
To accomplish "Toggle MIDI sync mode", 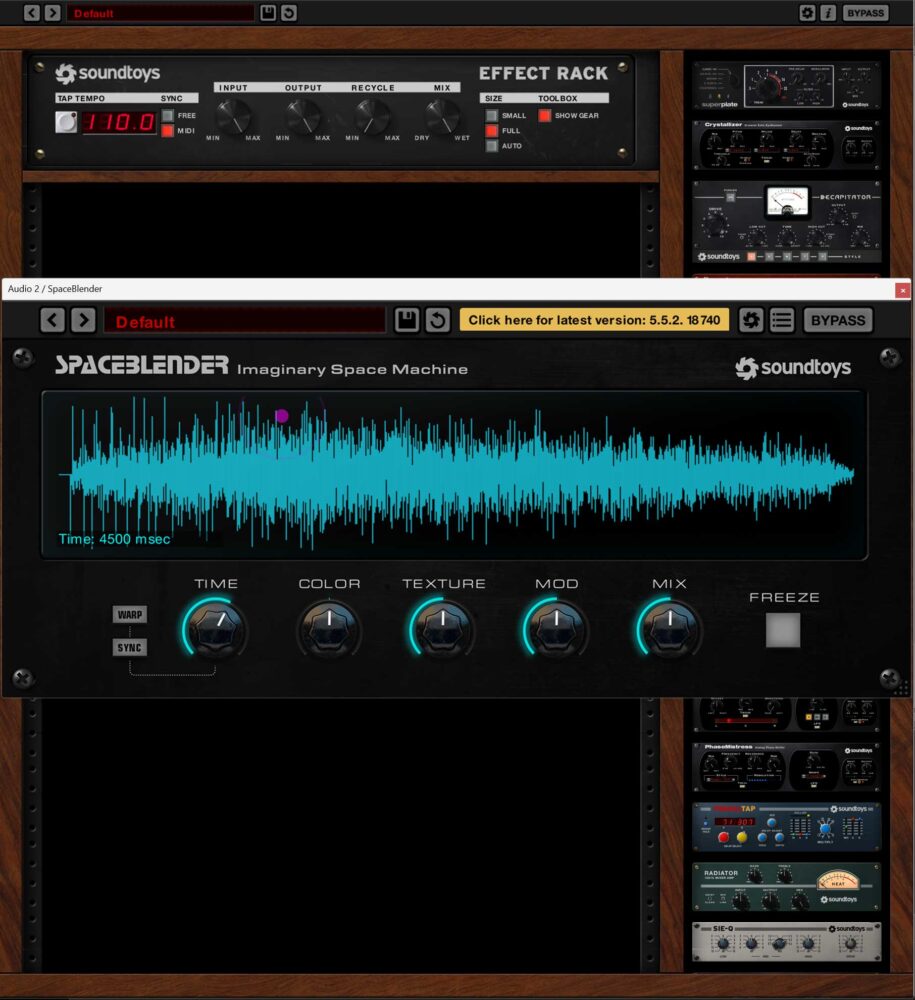I will click(168, 131).
